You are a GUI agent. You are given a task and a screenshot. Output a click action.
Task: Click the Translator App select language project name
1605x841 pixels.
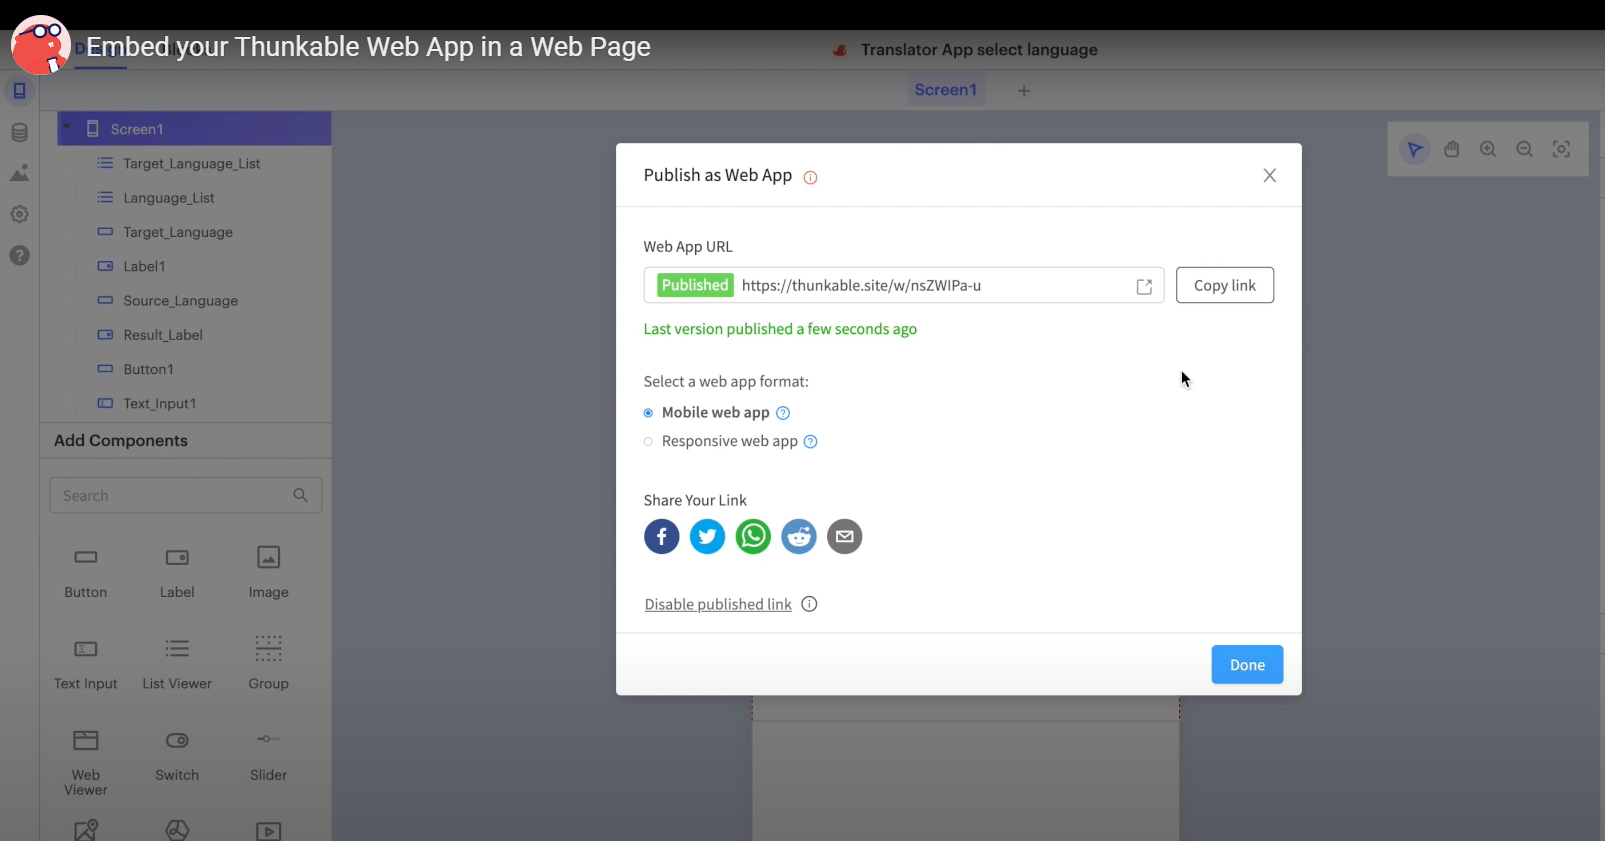coord(979,50)
